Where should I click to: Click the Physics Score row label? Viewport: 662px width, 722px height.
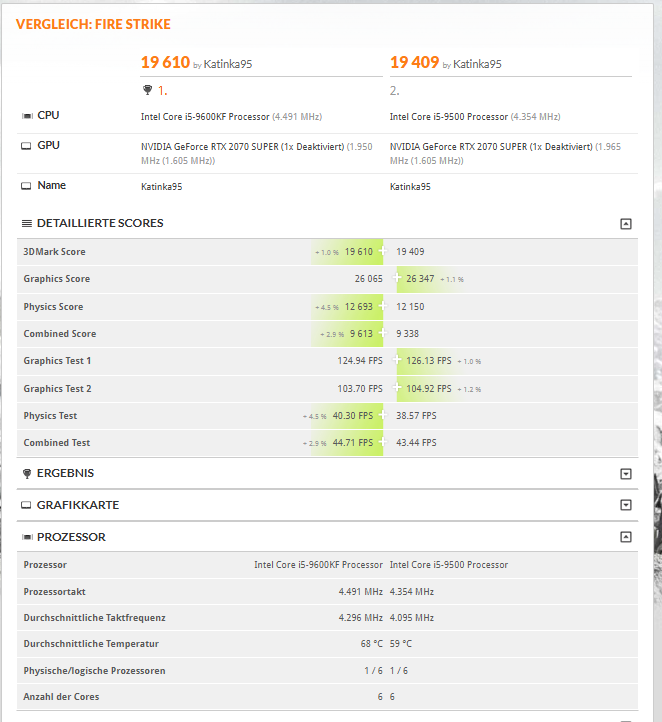[x=53, y=307]
